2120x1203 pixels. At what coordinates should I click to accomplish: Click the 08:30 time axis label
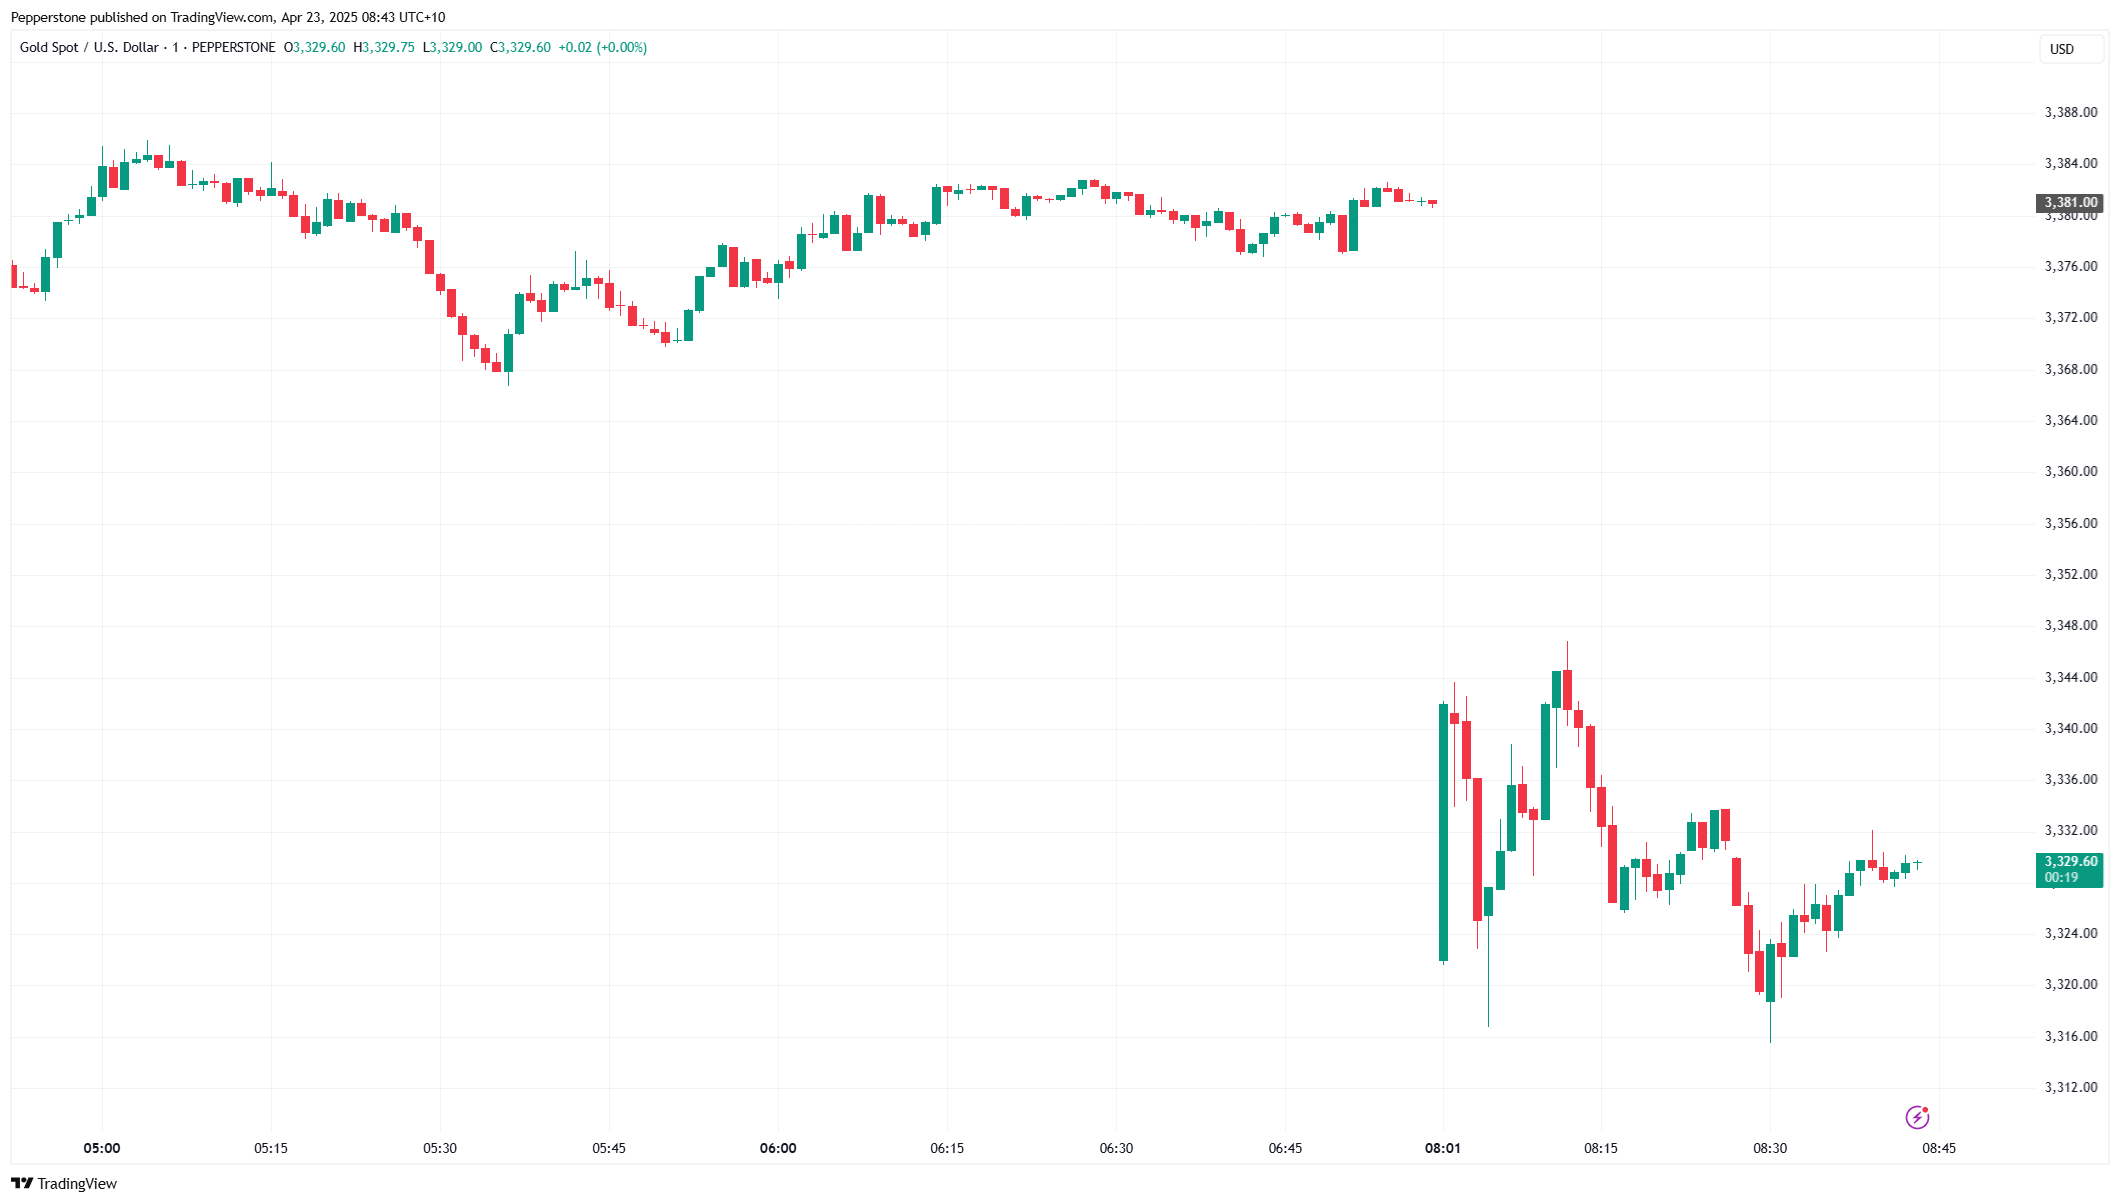coord(1770,1148)
